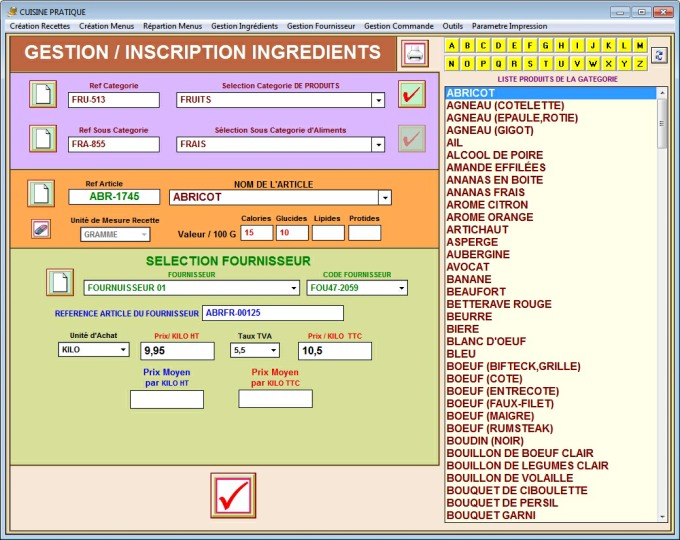The height and width of the screenshot is (540, 680).
Task: Expand the KILO Unité d'Achat dropdown
Action: coord(123,350)
